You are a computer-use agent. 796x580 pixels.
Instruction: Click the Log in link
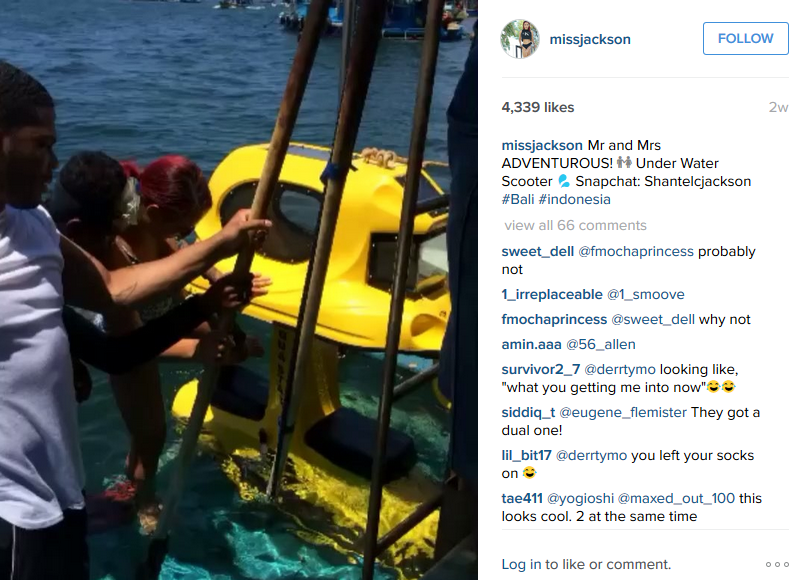click(521, 564)
